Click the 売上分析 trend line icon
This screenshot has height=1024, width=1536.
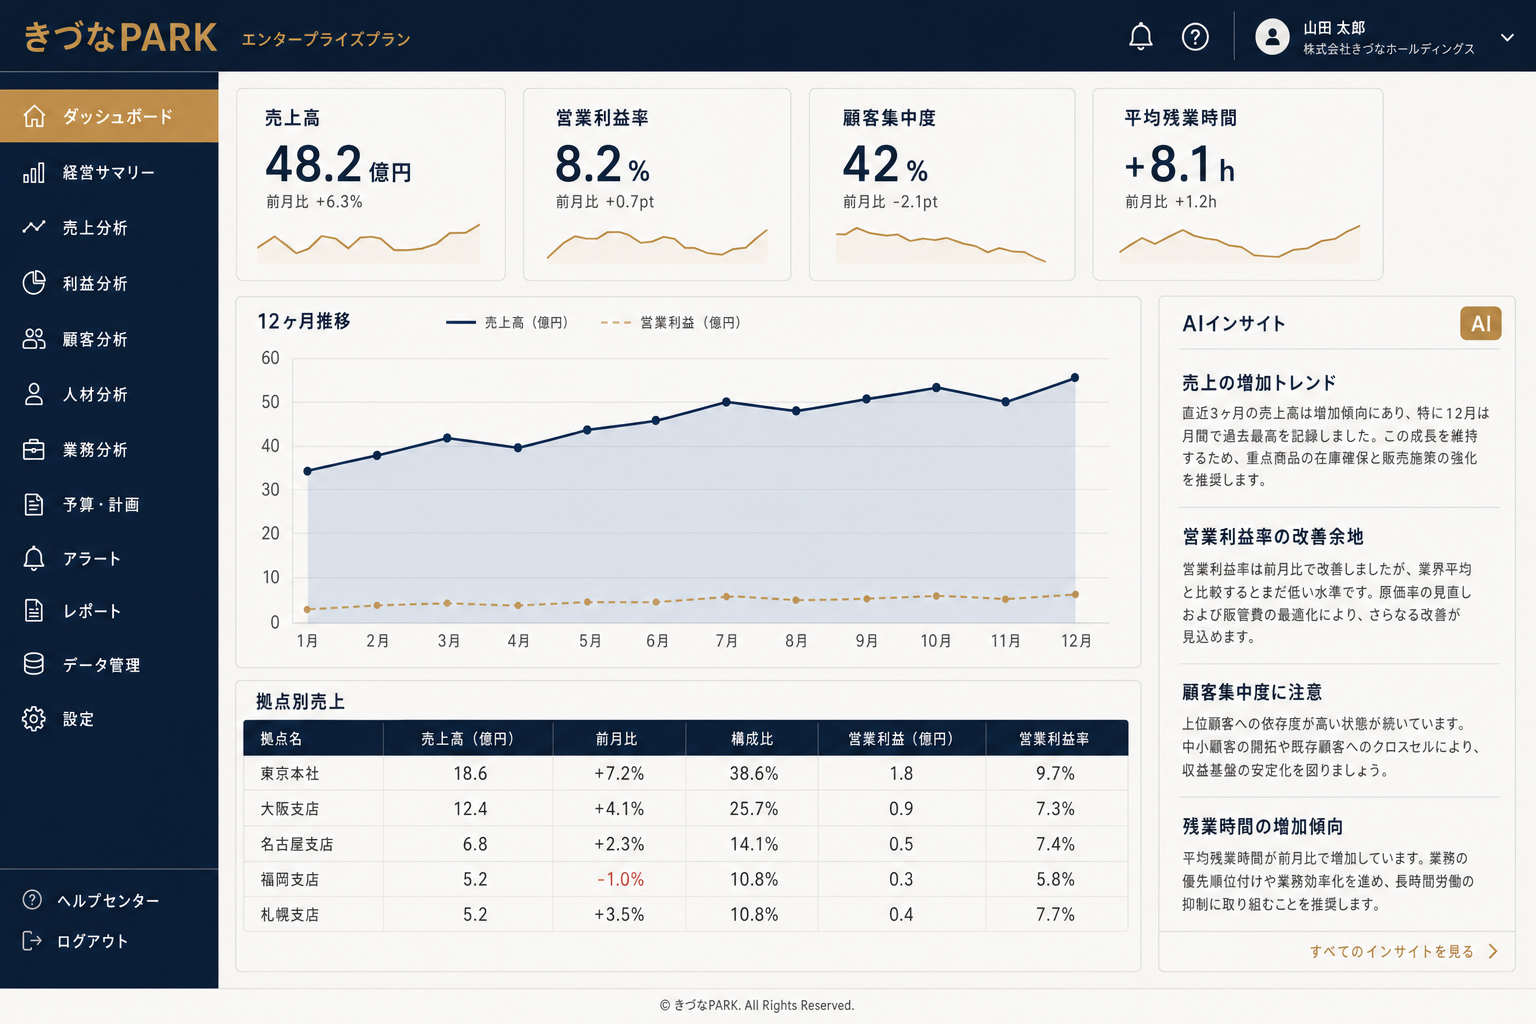pyautogui.click(x=34, y=227)
